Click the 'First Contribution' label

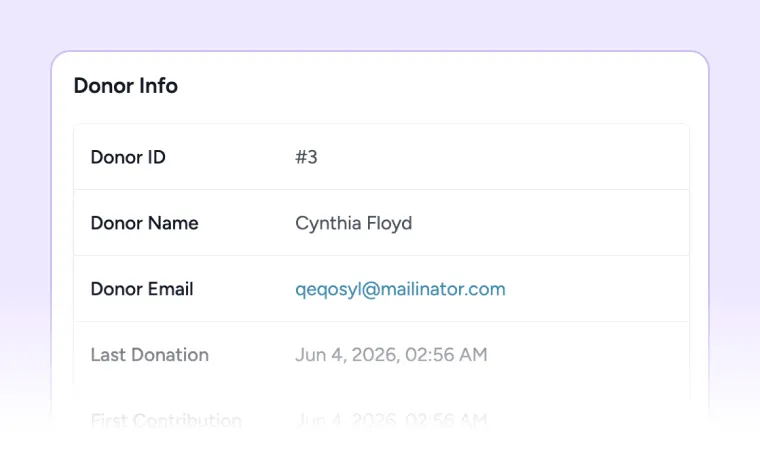coord(166,420)
